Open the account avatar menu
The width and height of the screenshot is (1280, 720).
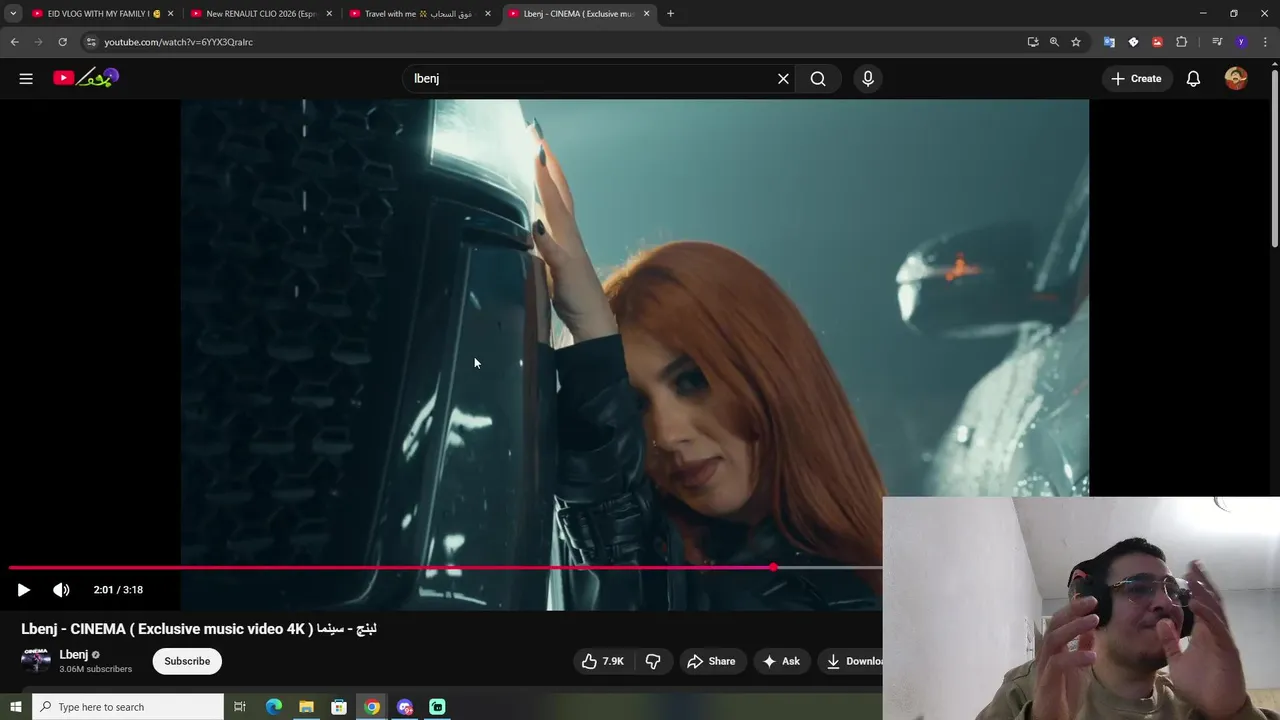coord(1236,79)
